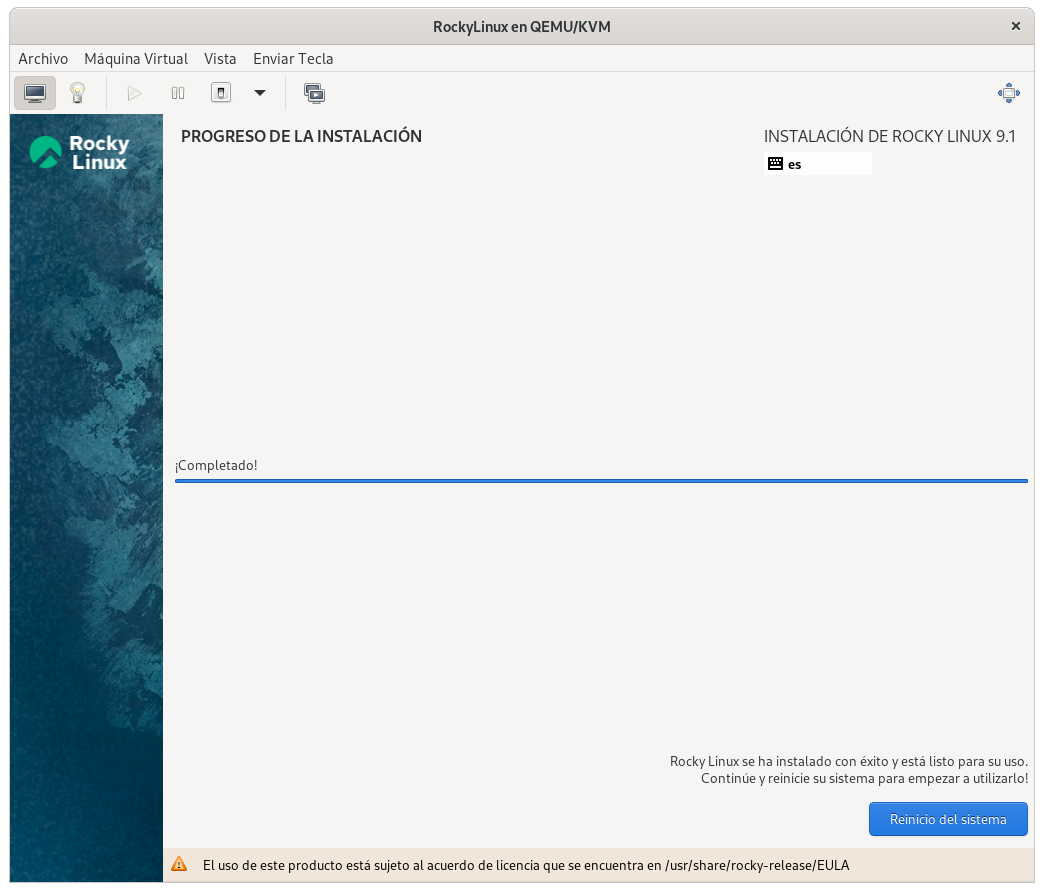Expand the Enviar Tecla menu
1044x892 pixels.
coord(293,59)
